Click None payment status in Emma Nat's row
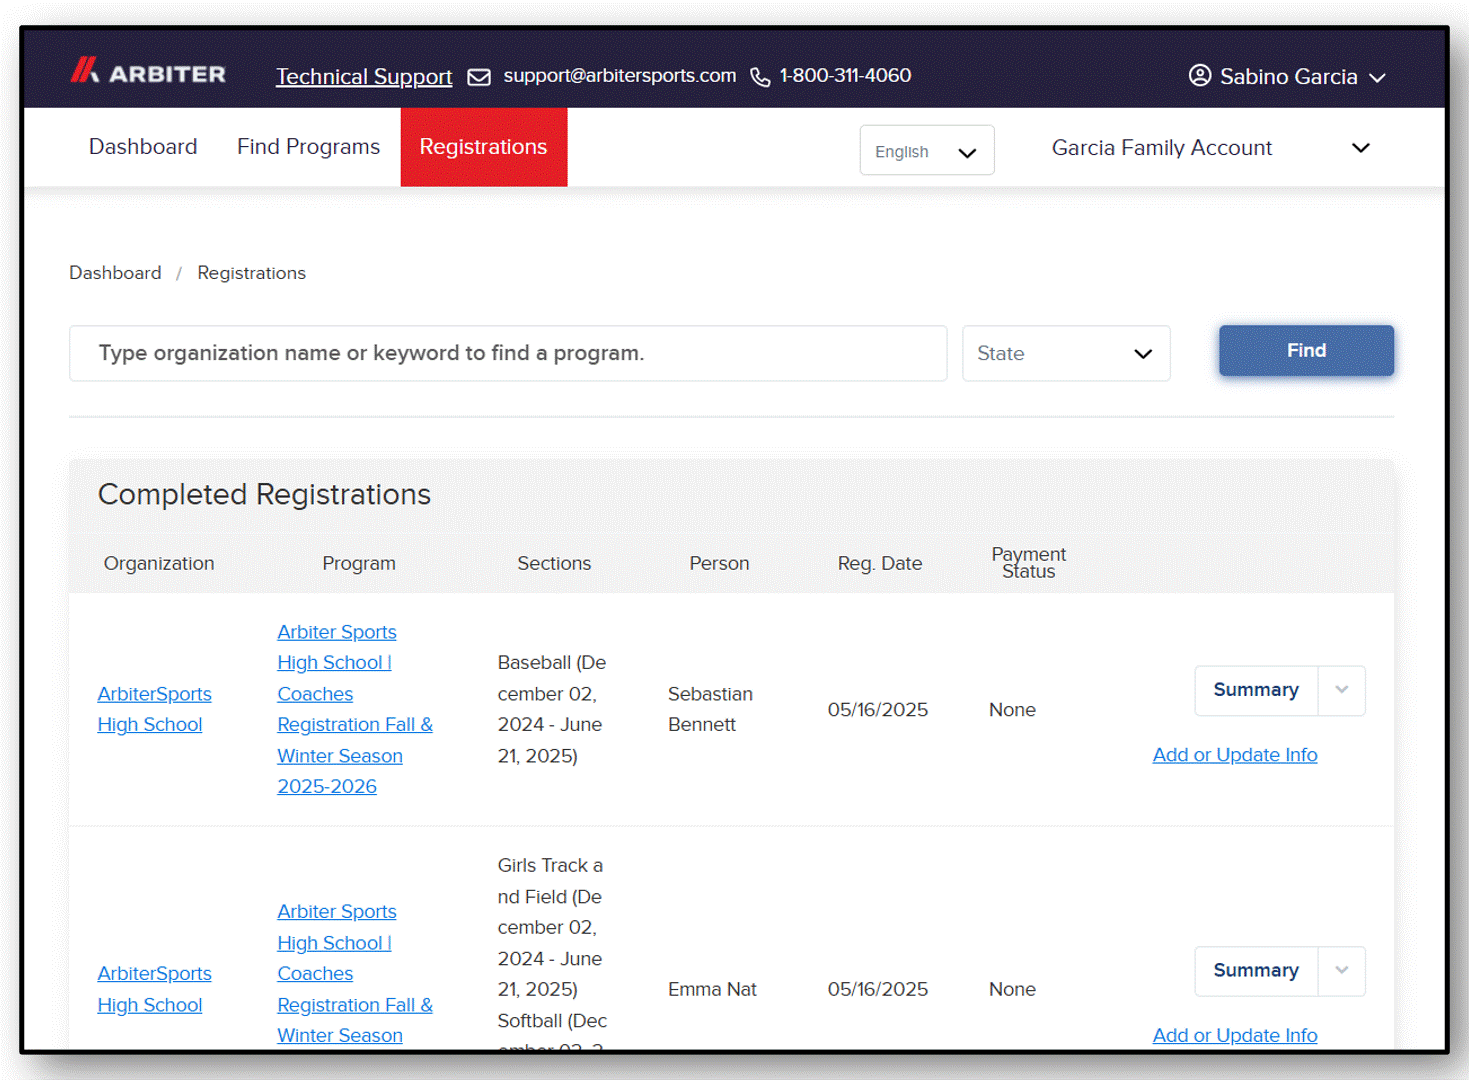 coord(1012,989)
